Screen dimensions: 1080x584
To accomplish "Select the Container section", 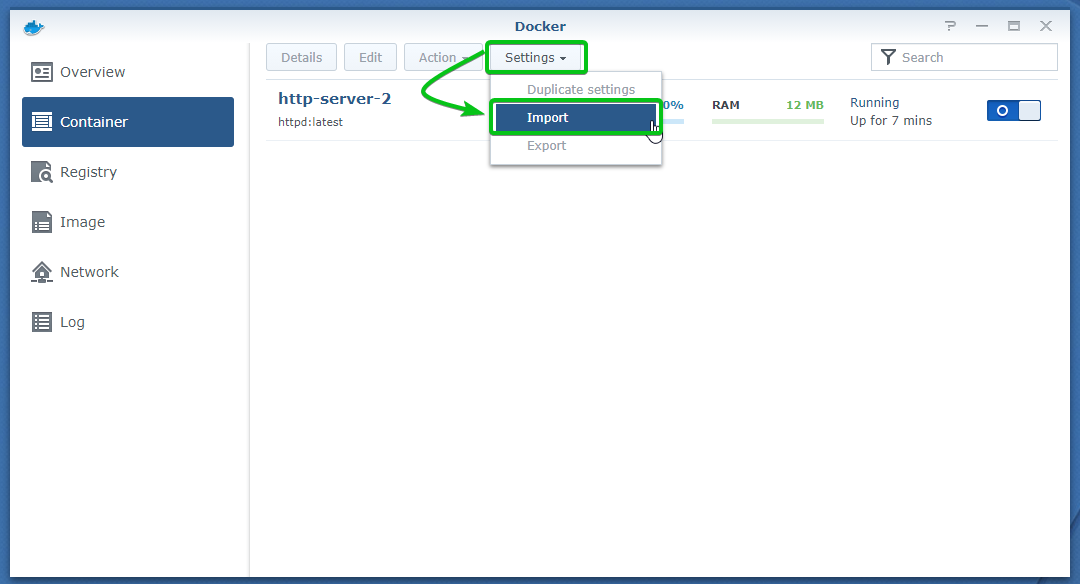I will 128,122.
